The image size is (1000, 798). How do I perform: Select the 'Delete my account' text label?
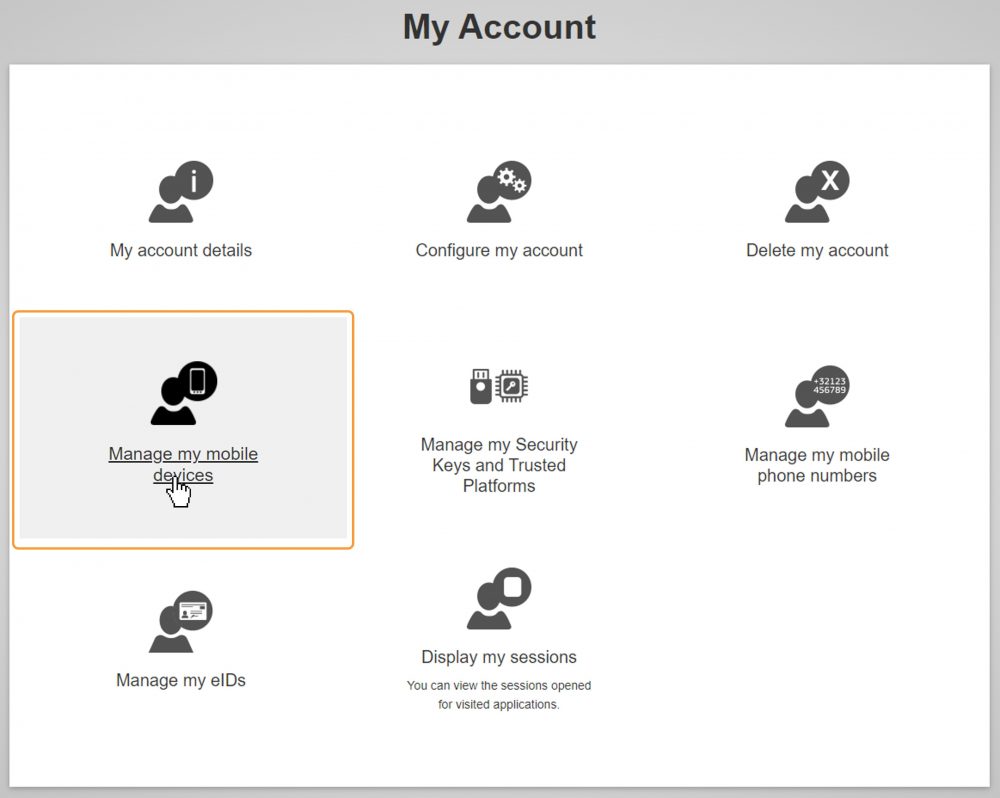coord(817,250)
